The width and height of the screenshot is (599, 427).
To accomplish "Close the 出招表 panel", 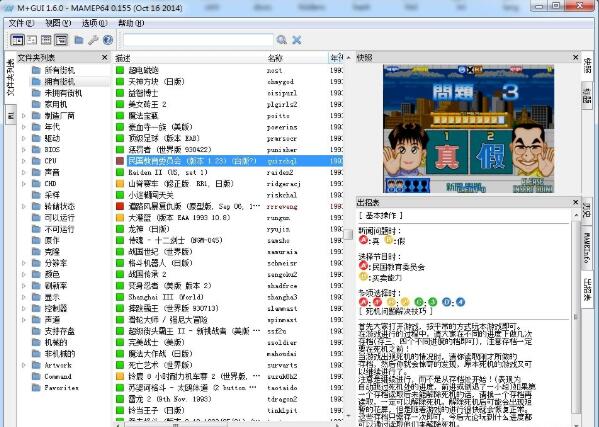I will 576,202.
